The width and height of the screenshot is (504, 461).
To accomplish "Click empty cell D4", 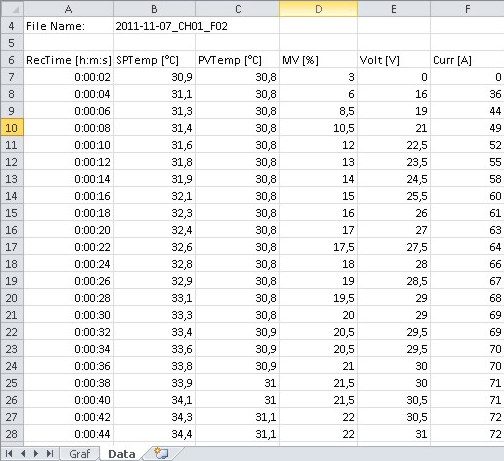I will coord(318,26).
